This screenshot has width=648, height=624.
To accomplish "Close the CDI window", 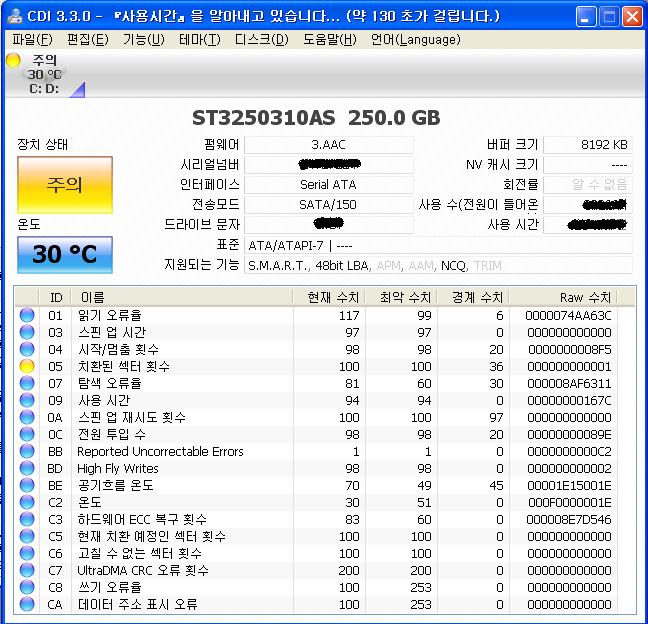I will tap(632, 17).
